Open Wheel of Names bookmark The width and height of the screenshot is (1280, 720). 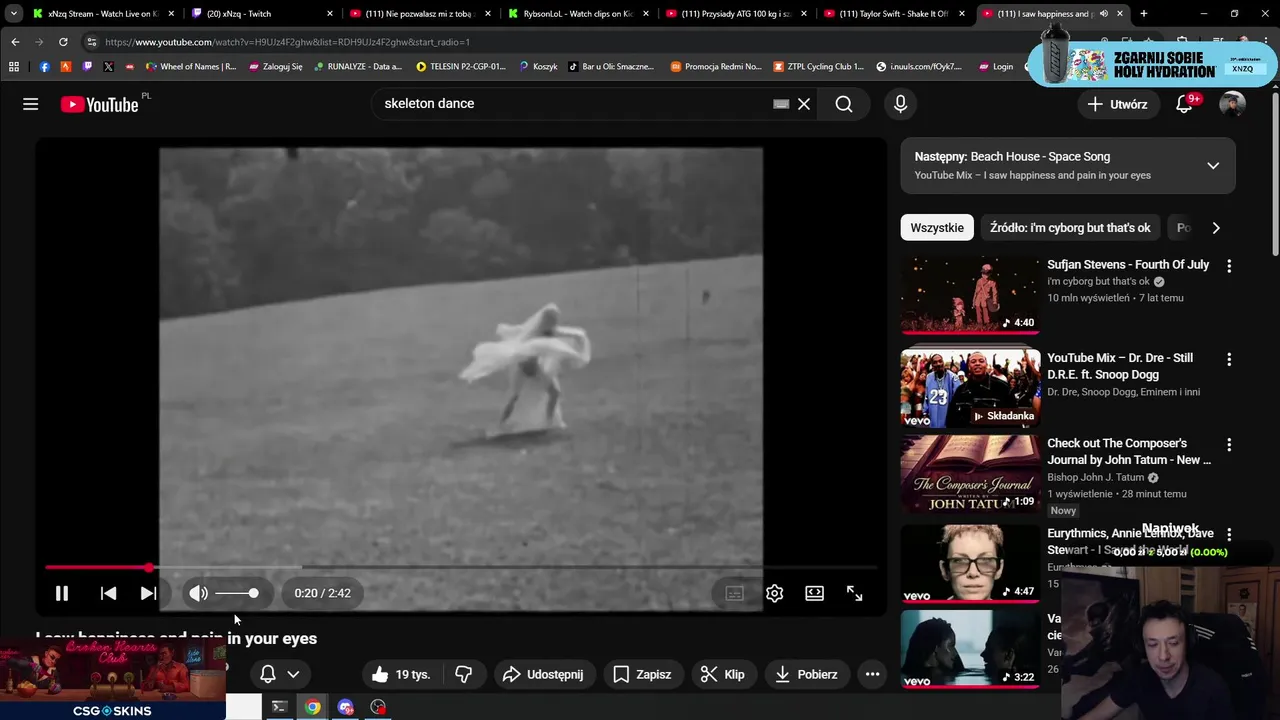point(190,67)
